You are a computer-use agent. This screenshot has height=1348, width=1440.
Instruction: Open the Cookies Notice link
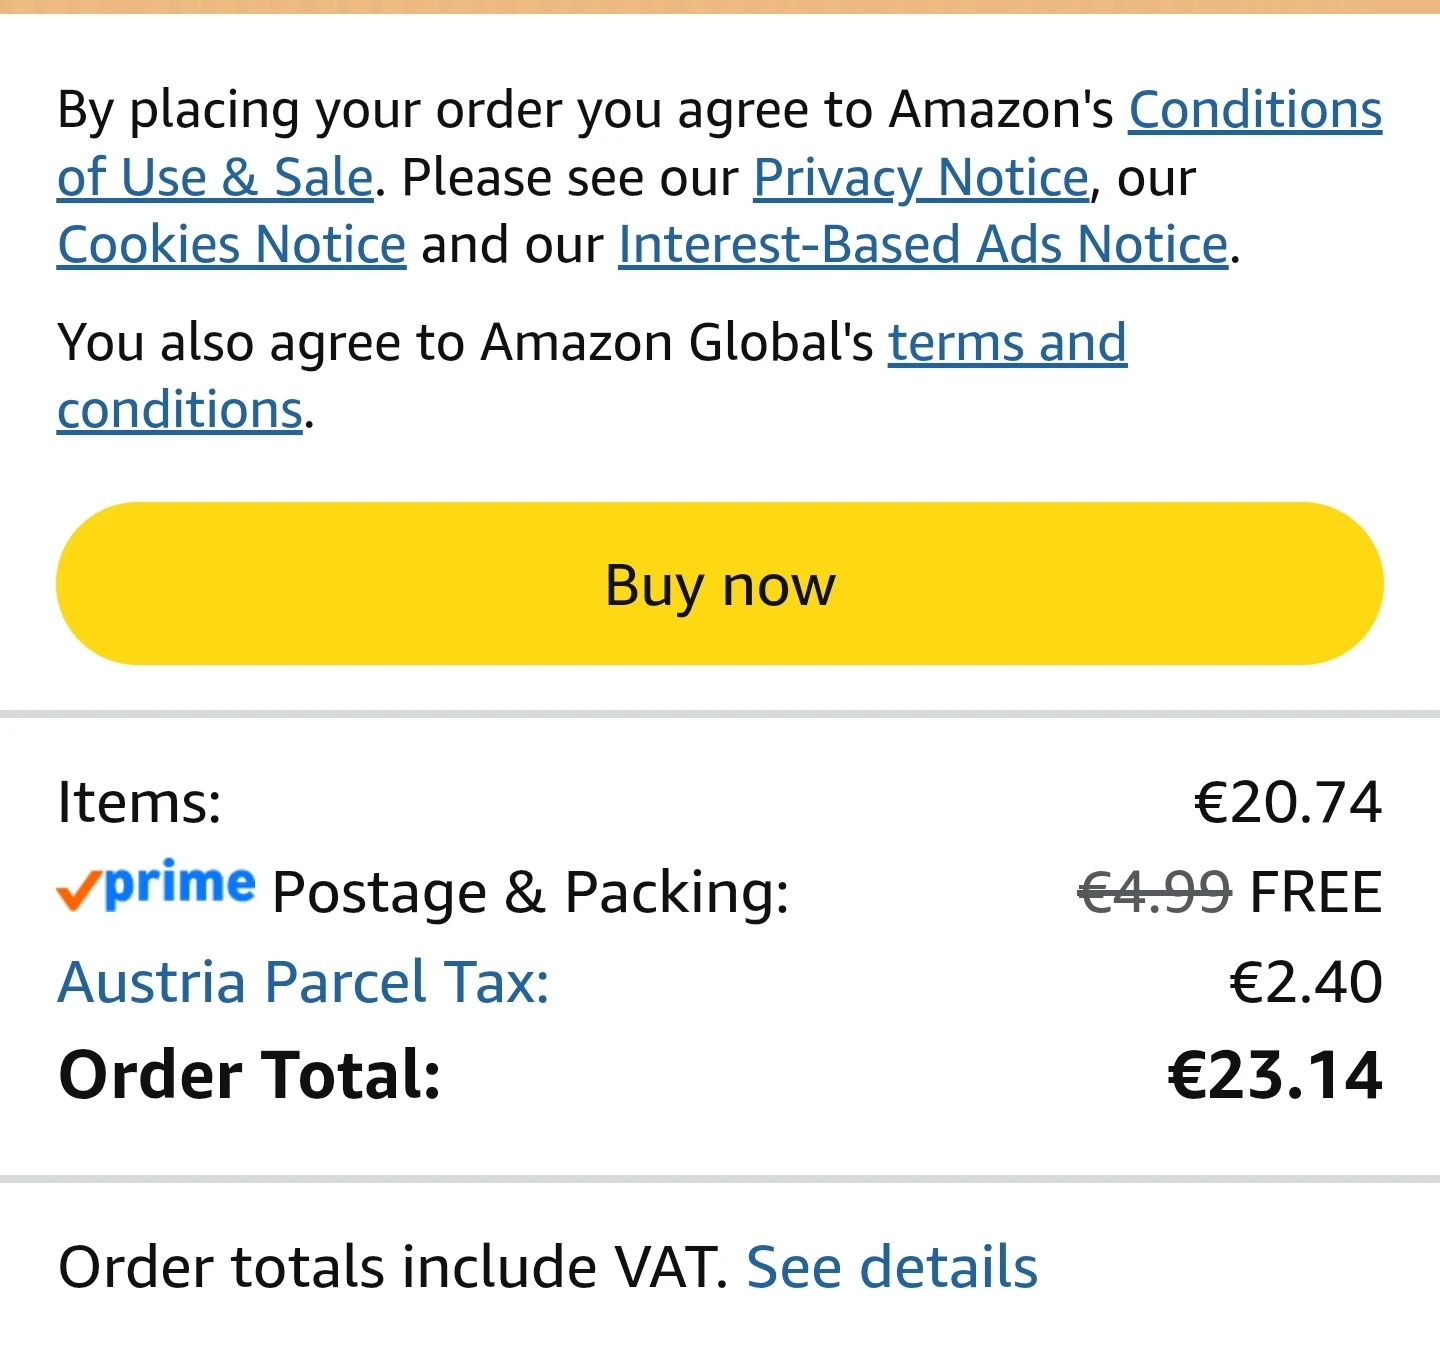(232, 245)
